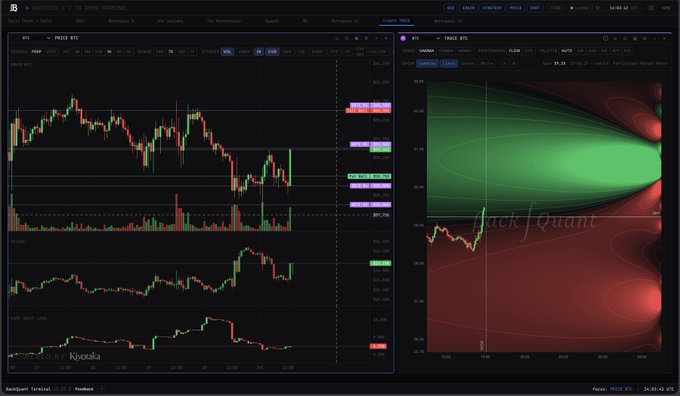The image size is (680, 396).
Task: Switch to the btc options workspace tab
Action: pyautogui.click(x=170, y=21)
